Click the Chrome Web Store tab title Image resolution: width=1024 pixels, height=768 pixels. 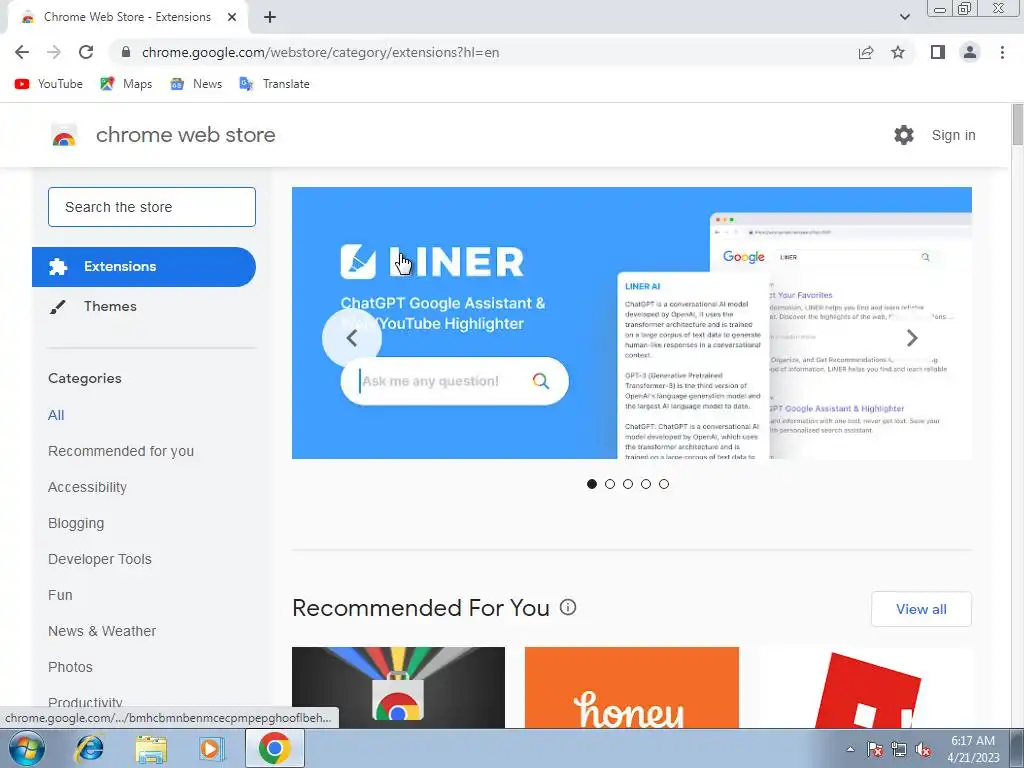(x=127, y=17)
